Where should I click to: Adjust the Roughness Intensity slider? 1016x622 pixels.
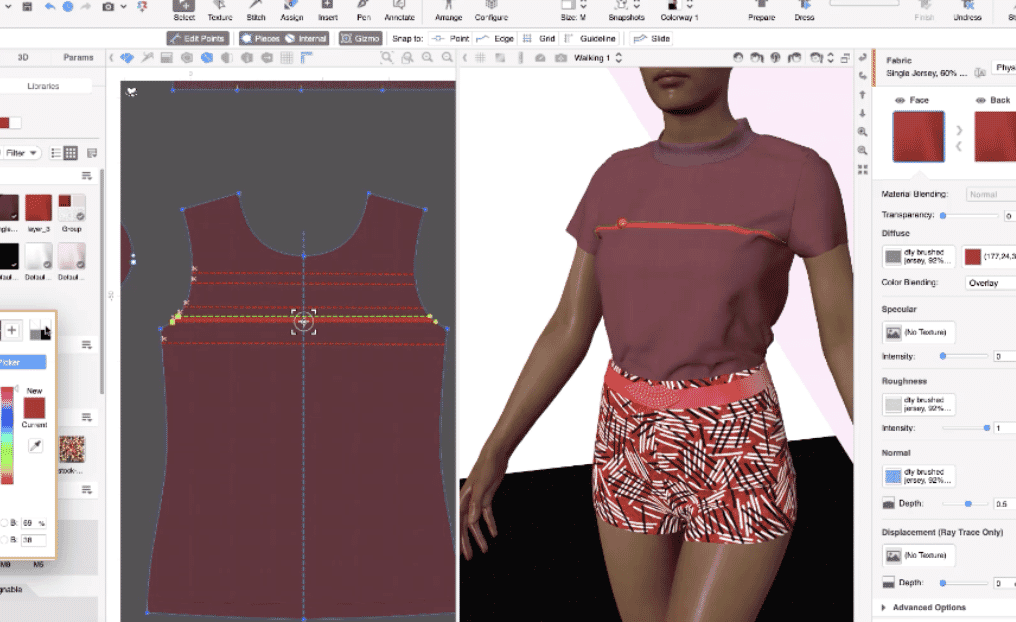(x=987, y=428)
